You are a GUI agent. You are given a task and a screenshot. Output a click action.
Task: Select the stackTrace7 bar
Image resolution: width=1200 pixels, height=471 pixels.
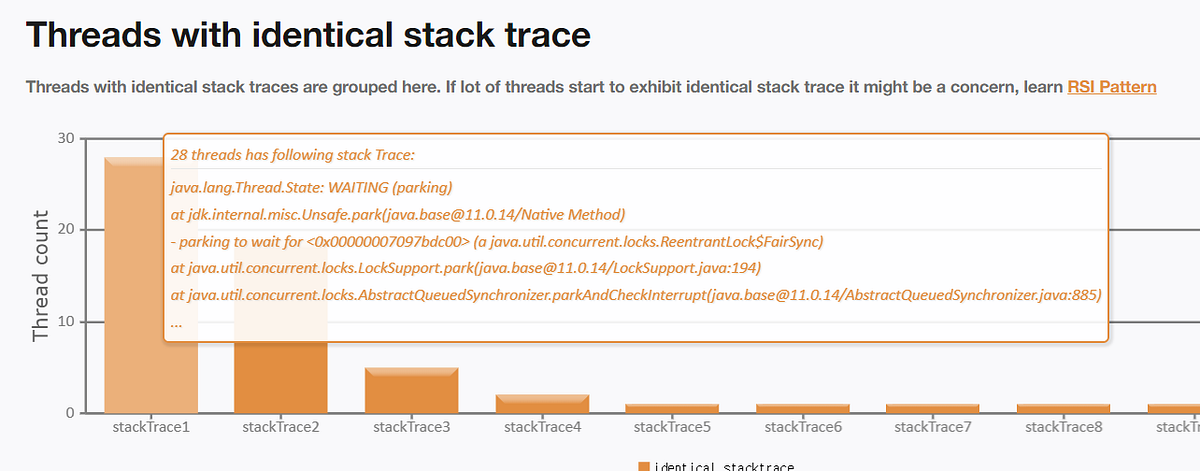tap(933, 408)
